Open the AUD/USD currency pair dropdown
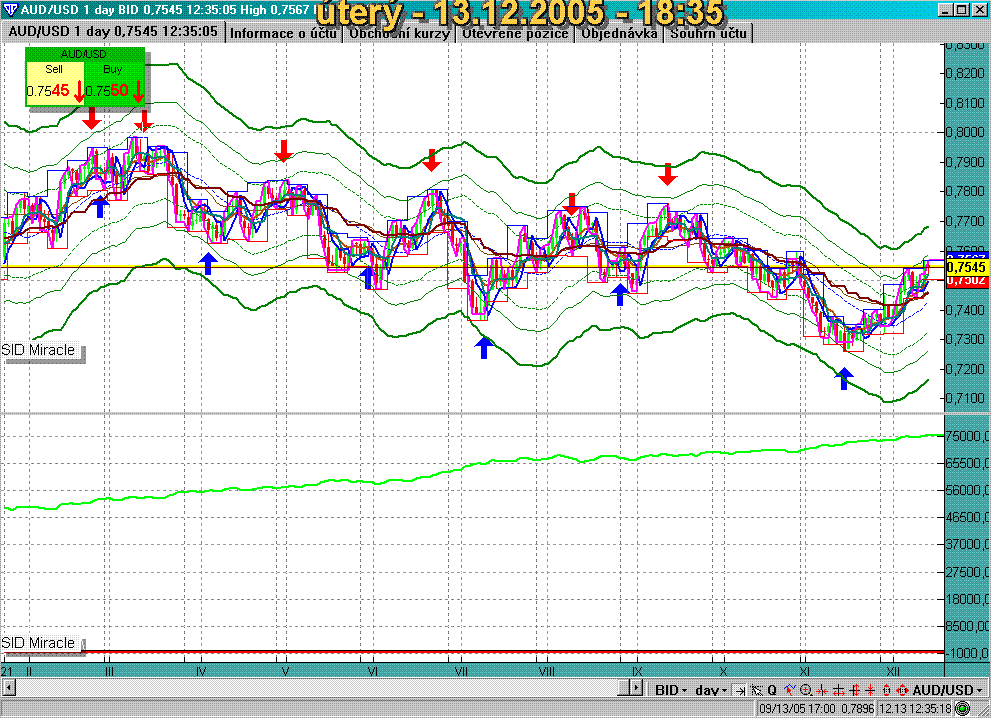Image resolution: width=991 pixels, height=718 pixels. [946, 690]
